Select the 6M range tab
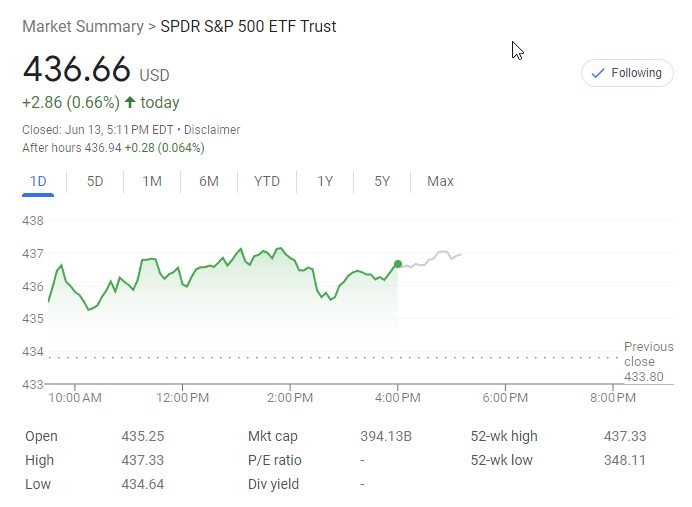This screenshot has height=507, width=692. [x=209, y=181]
